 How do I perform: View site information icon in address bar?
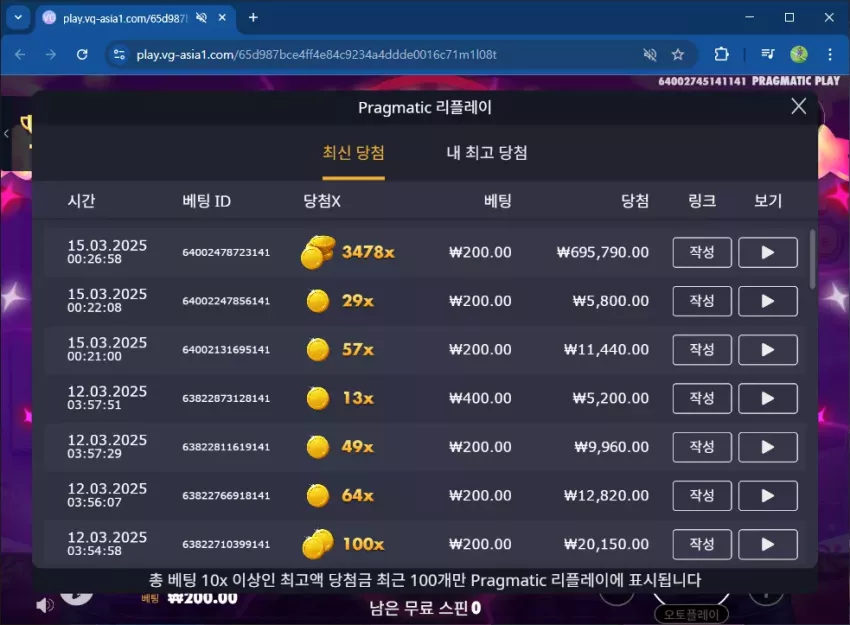119,54
